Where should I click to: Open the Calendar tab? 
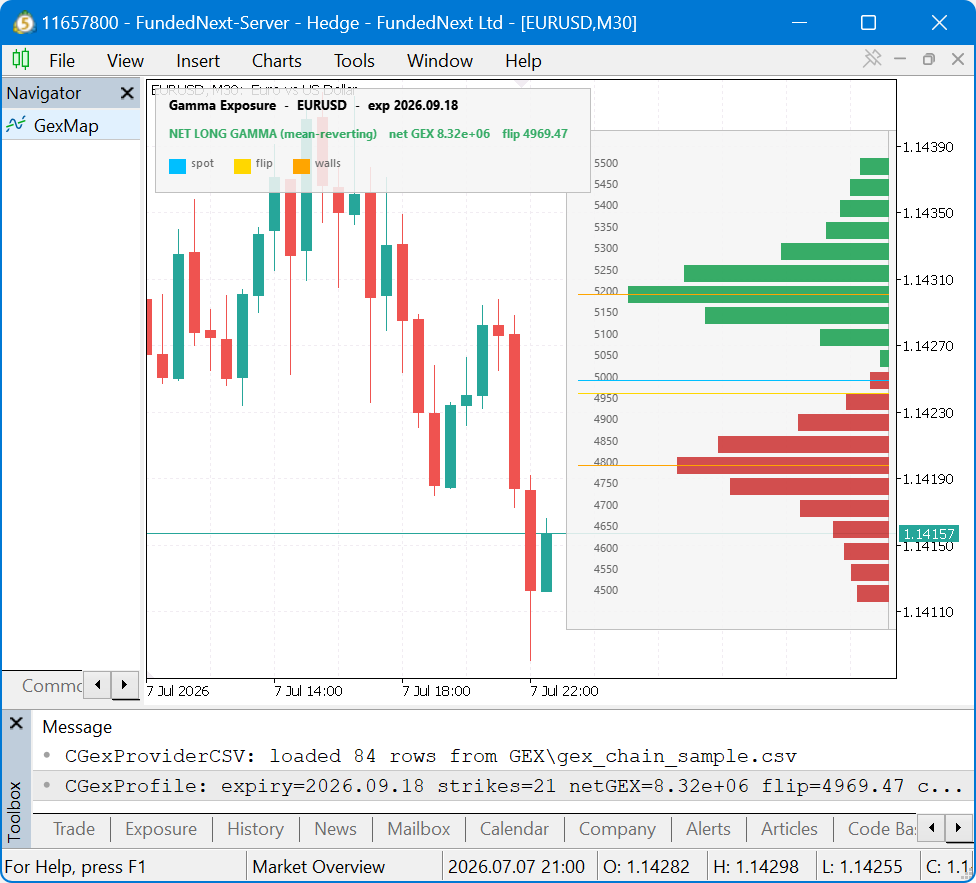(x=514, y=829)
